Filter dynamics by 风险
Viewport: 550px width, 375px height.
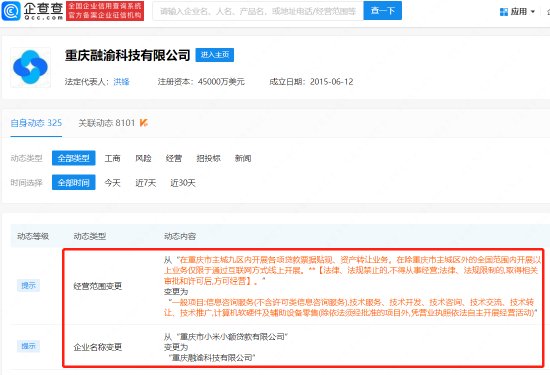(x=143, y=159)
